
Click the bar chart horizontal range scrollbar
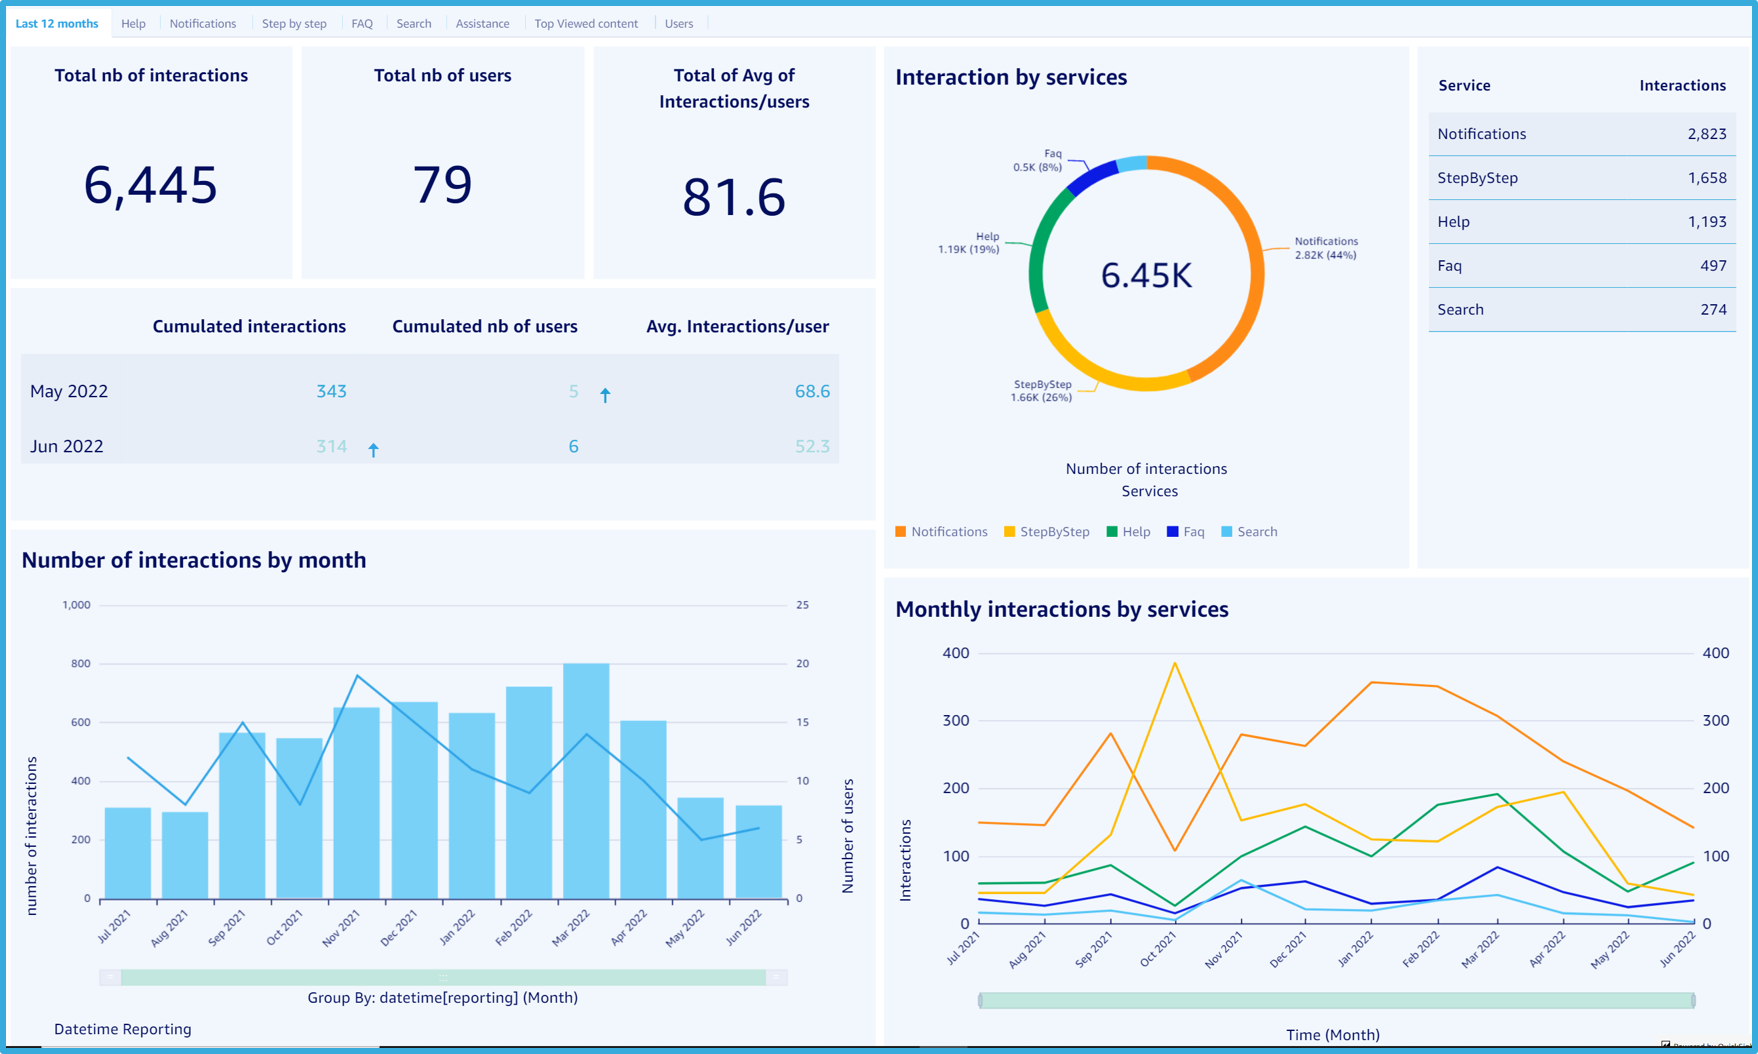tap(443, 977)
